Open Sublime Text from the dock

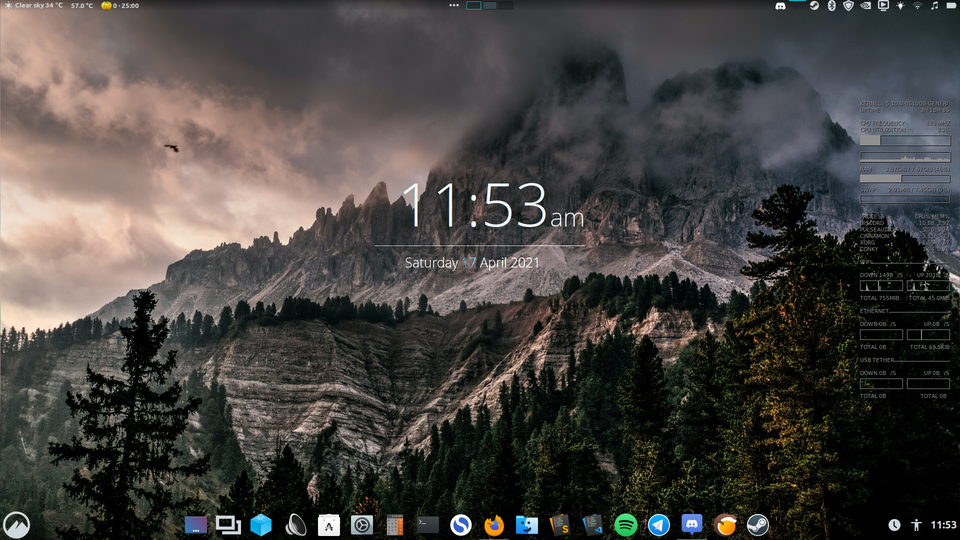pos(560,524)
